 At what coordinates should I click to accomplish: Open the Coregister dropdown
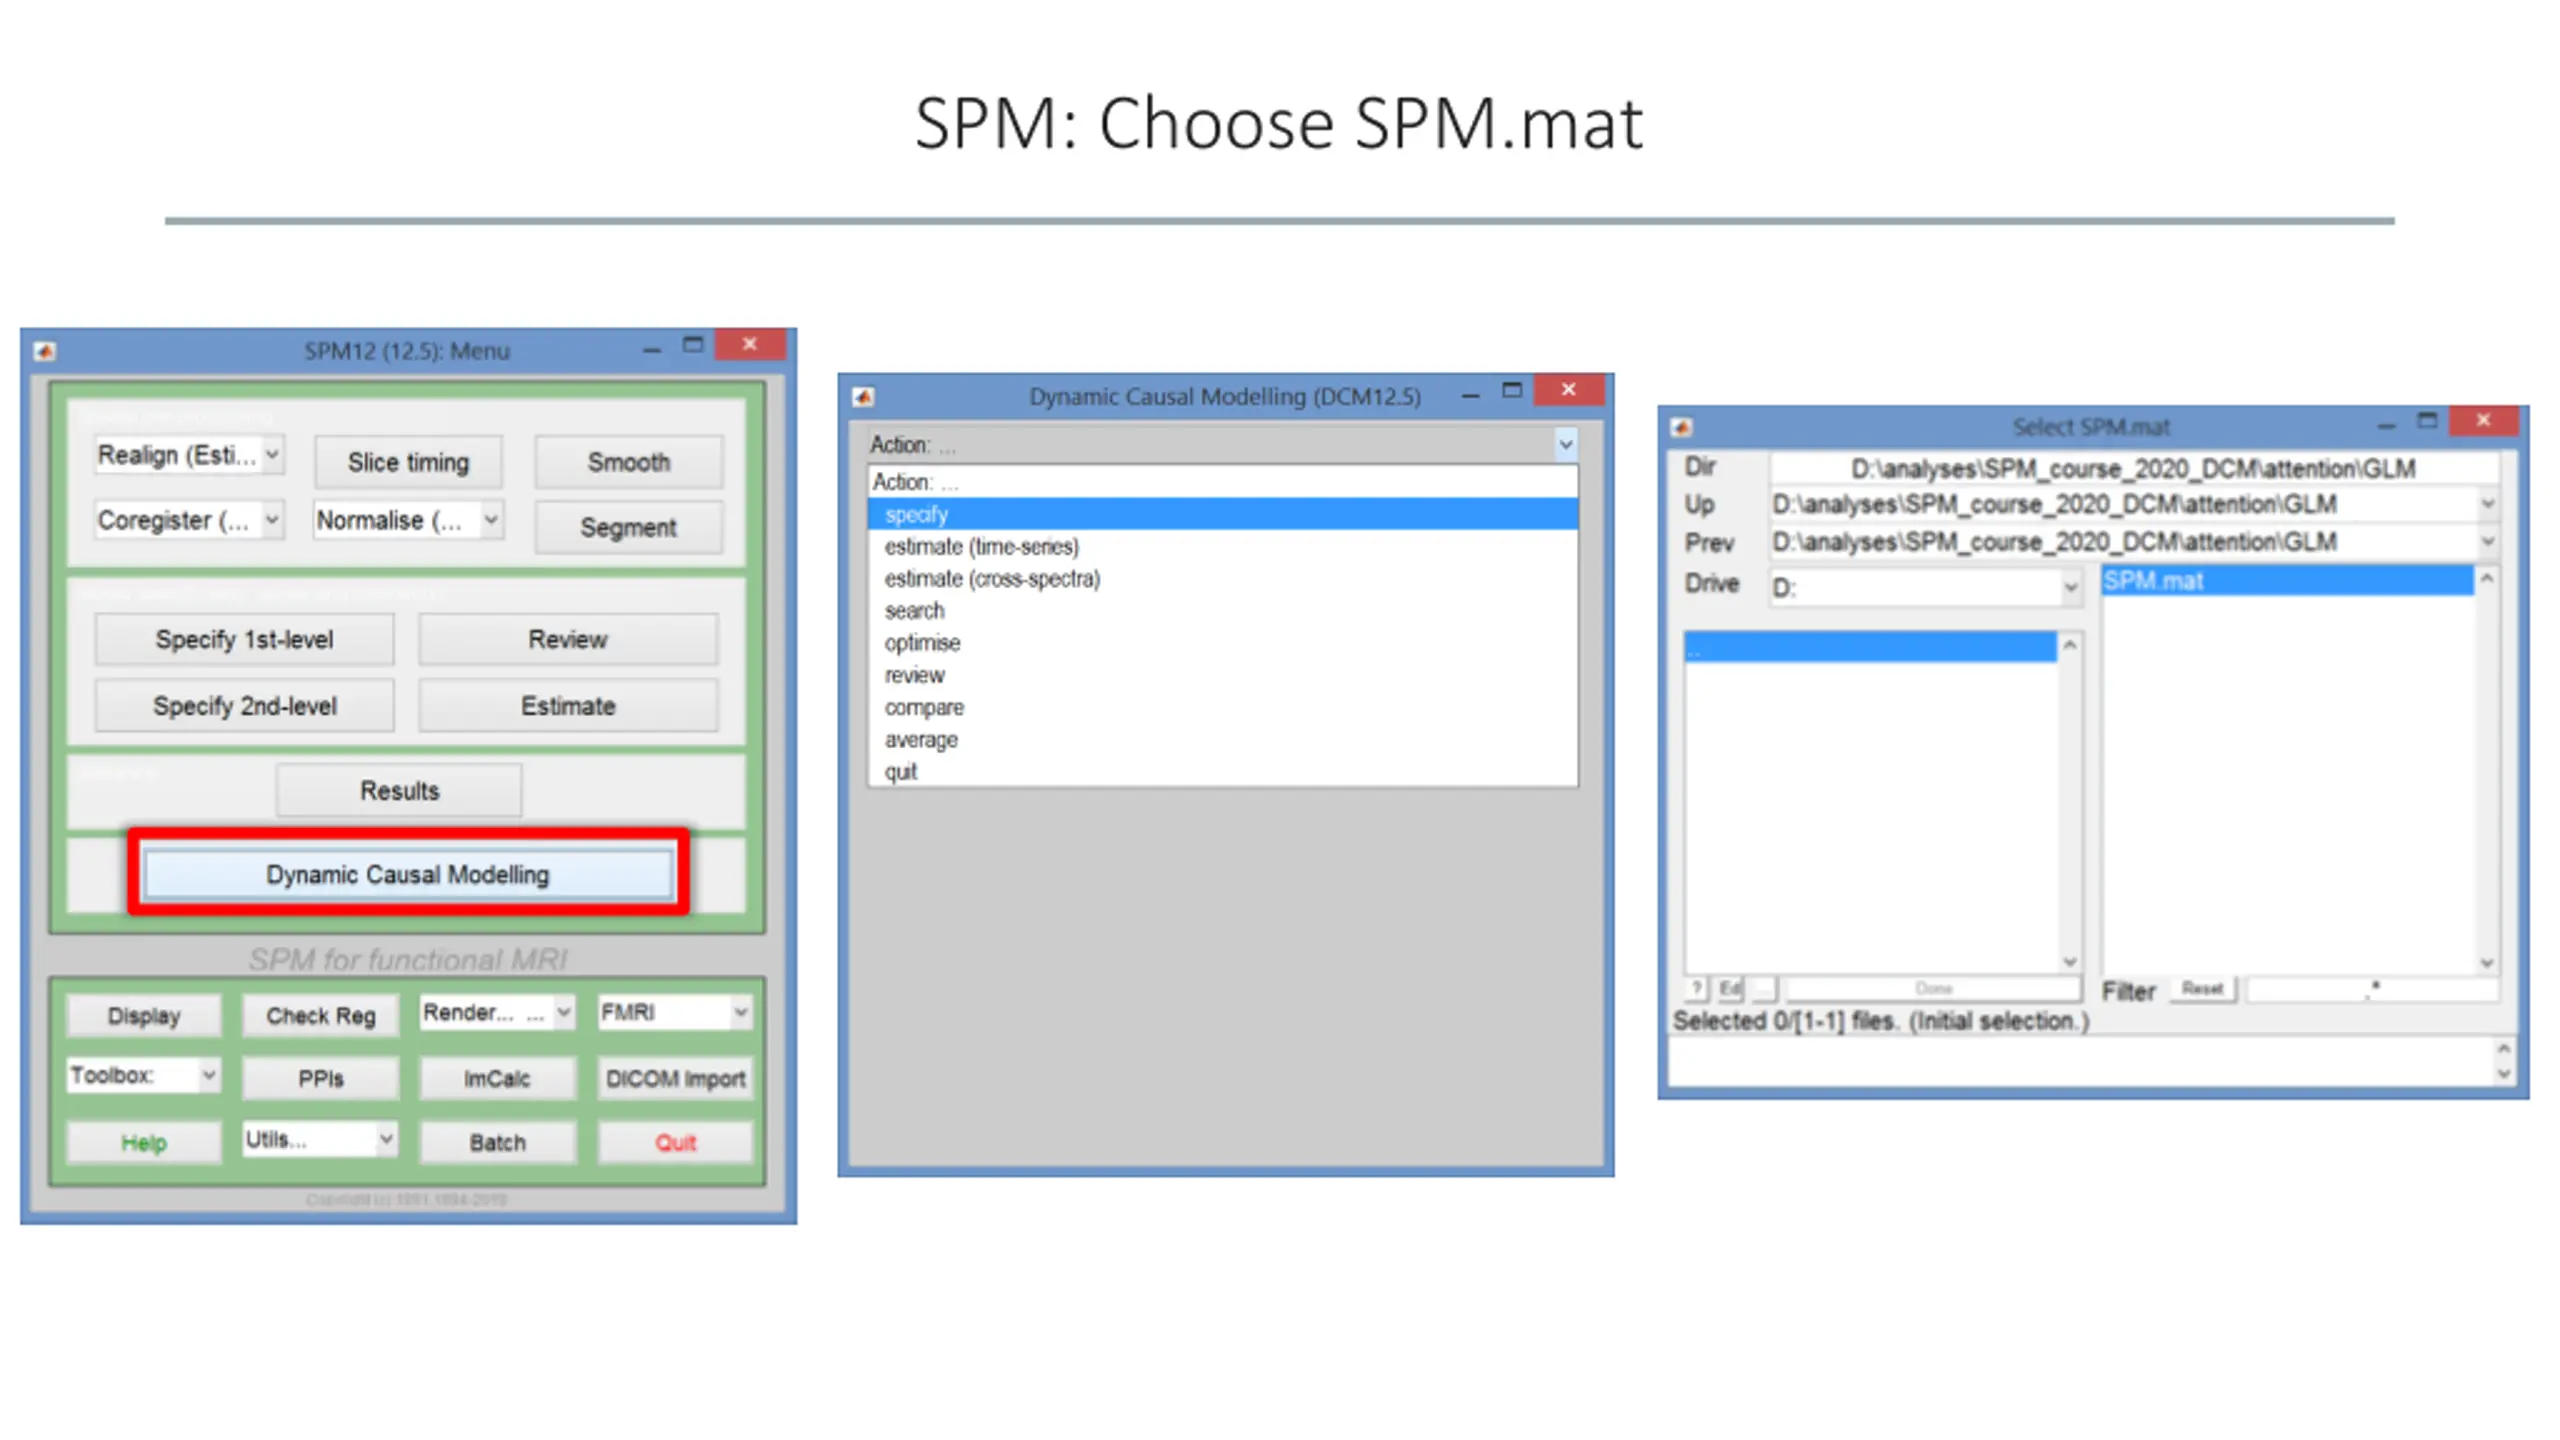click(x=189, y=520)
